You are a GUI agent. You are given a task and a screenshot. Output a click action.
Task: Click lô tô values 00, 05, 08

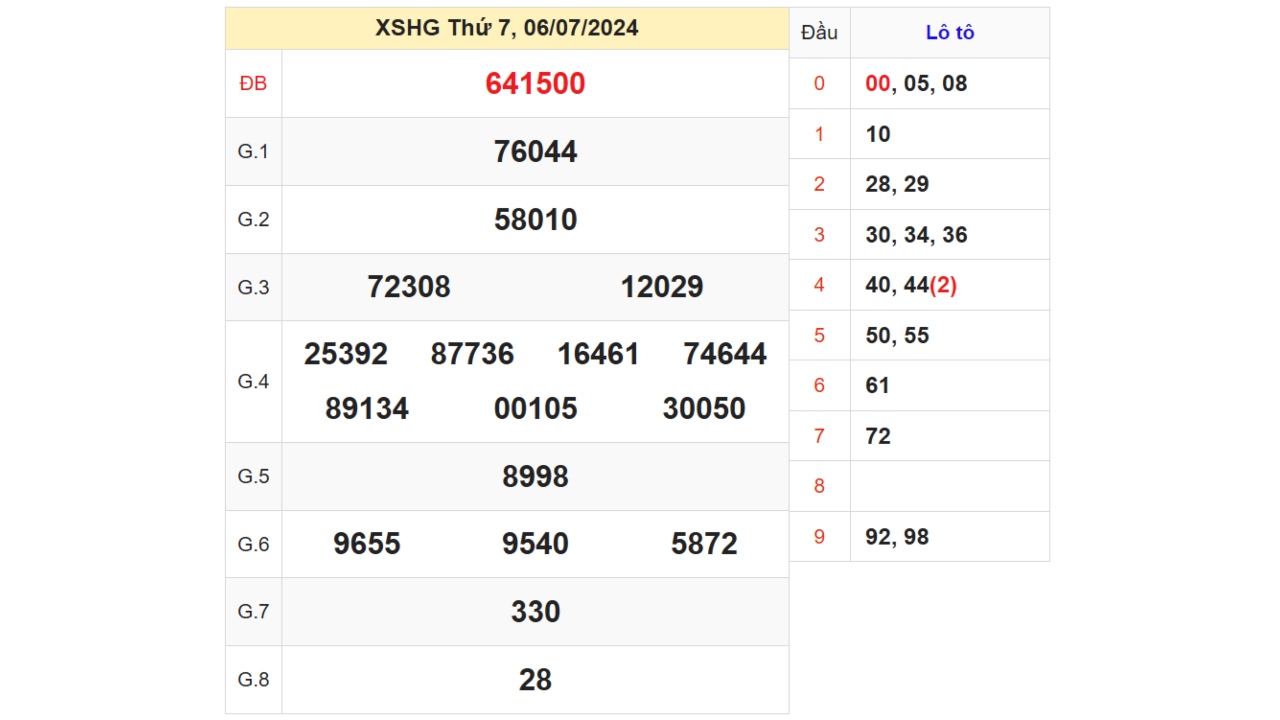pos(916,84)
